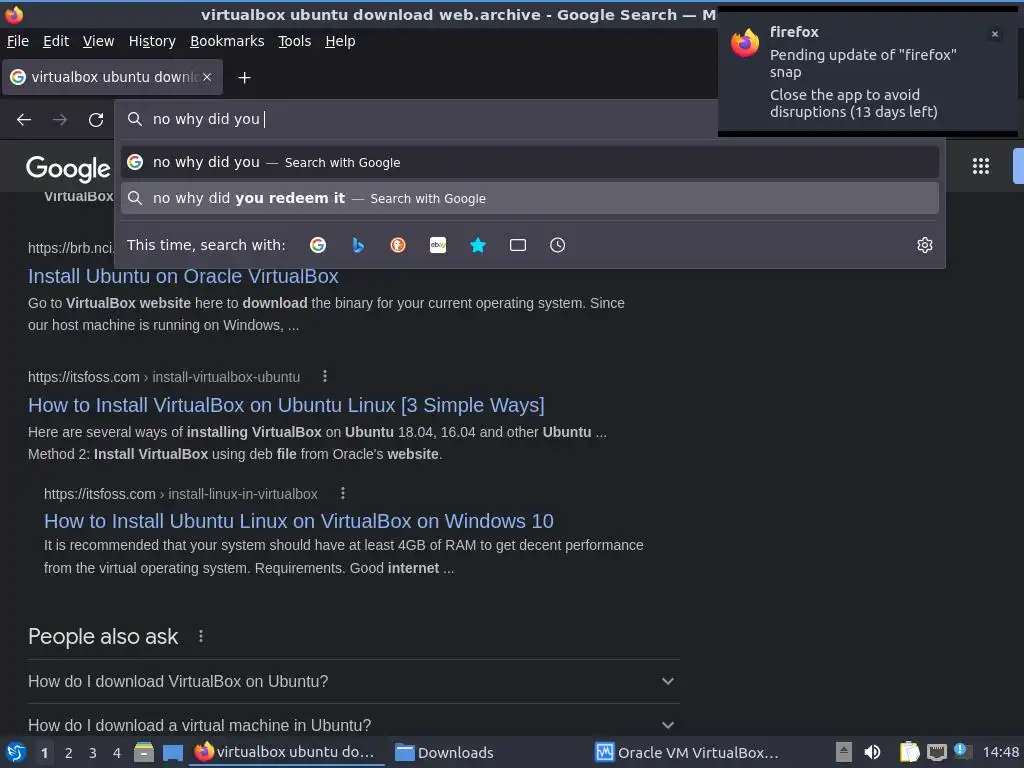Click the forward navigation arrow

pos(60,120)
